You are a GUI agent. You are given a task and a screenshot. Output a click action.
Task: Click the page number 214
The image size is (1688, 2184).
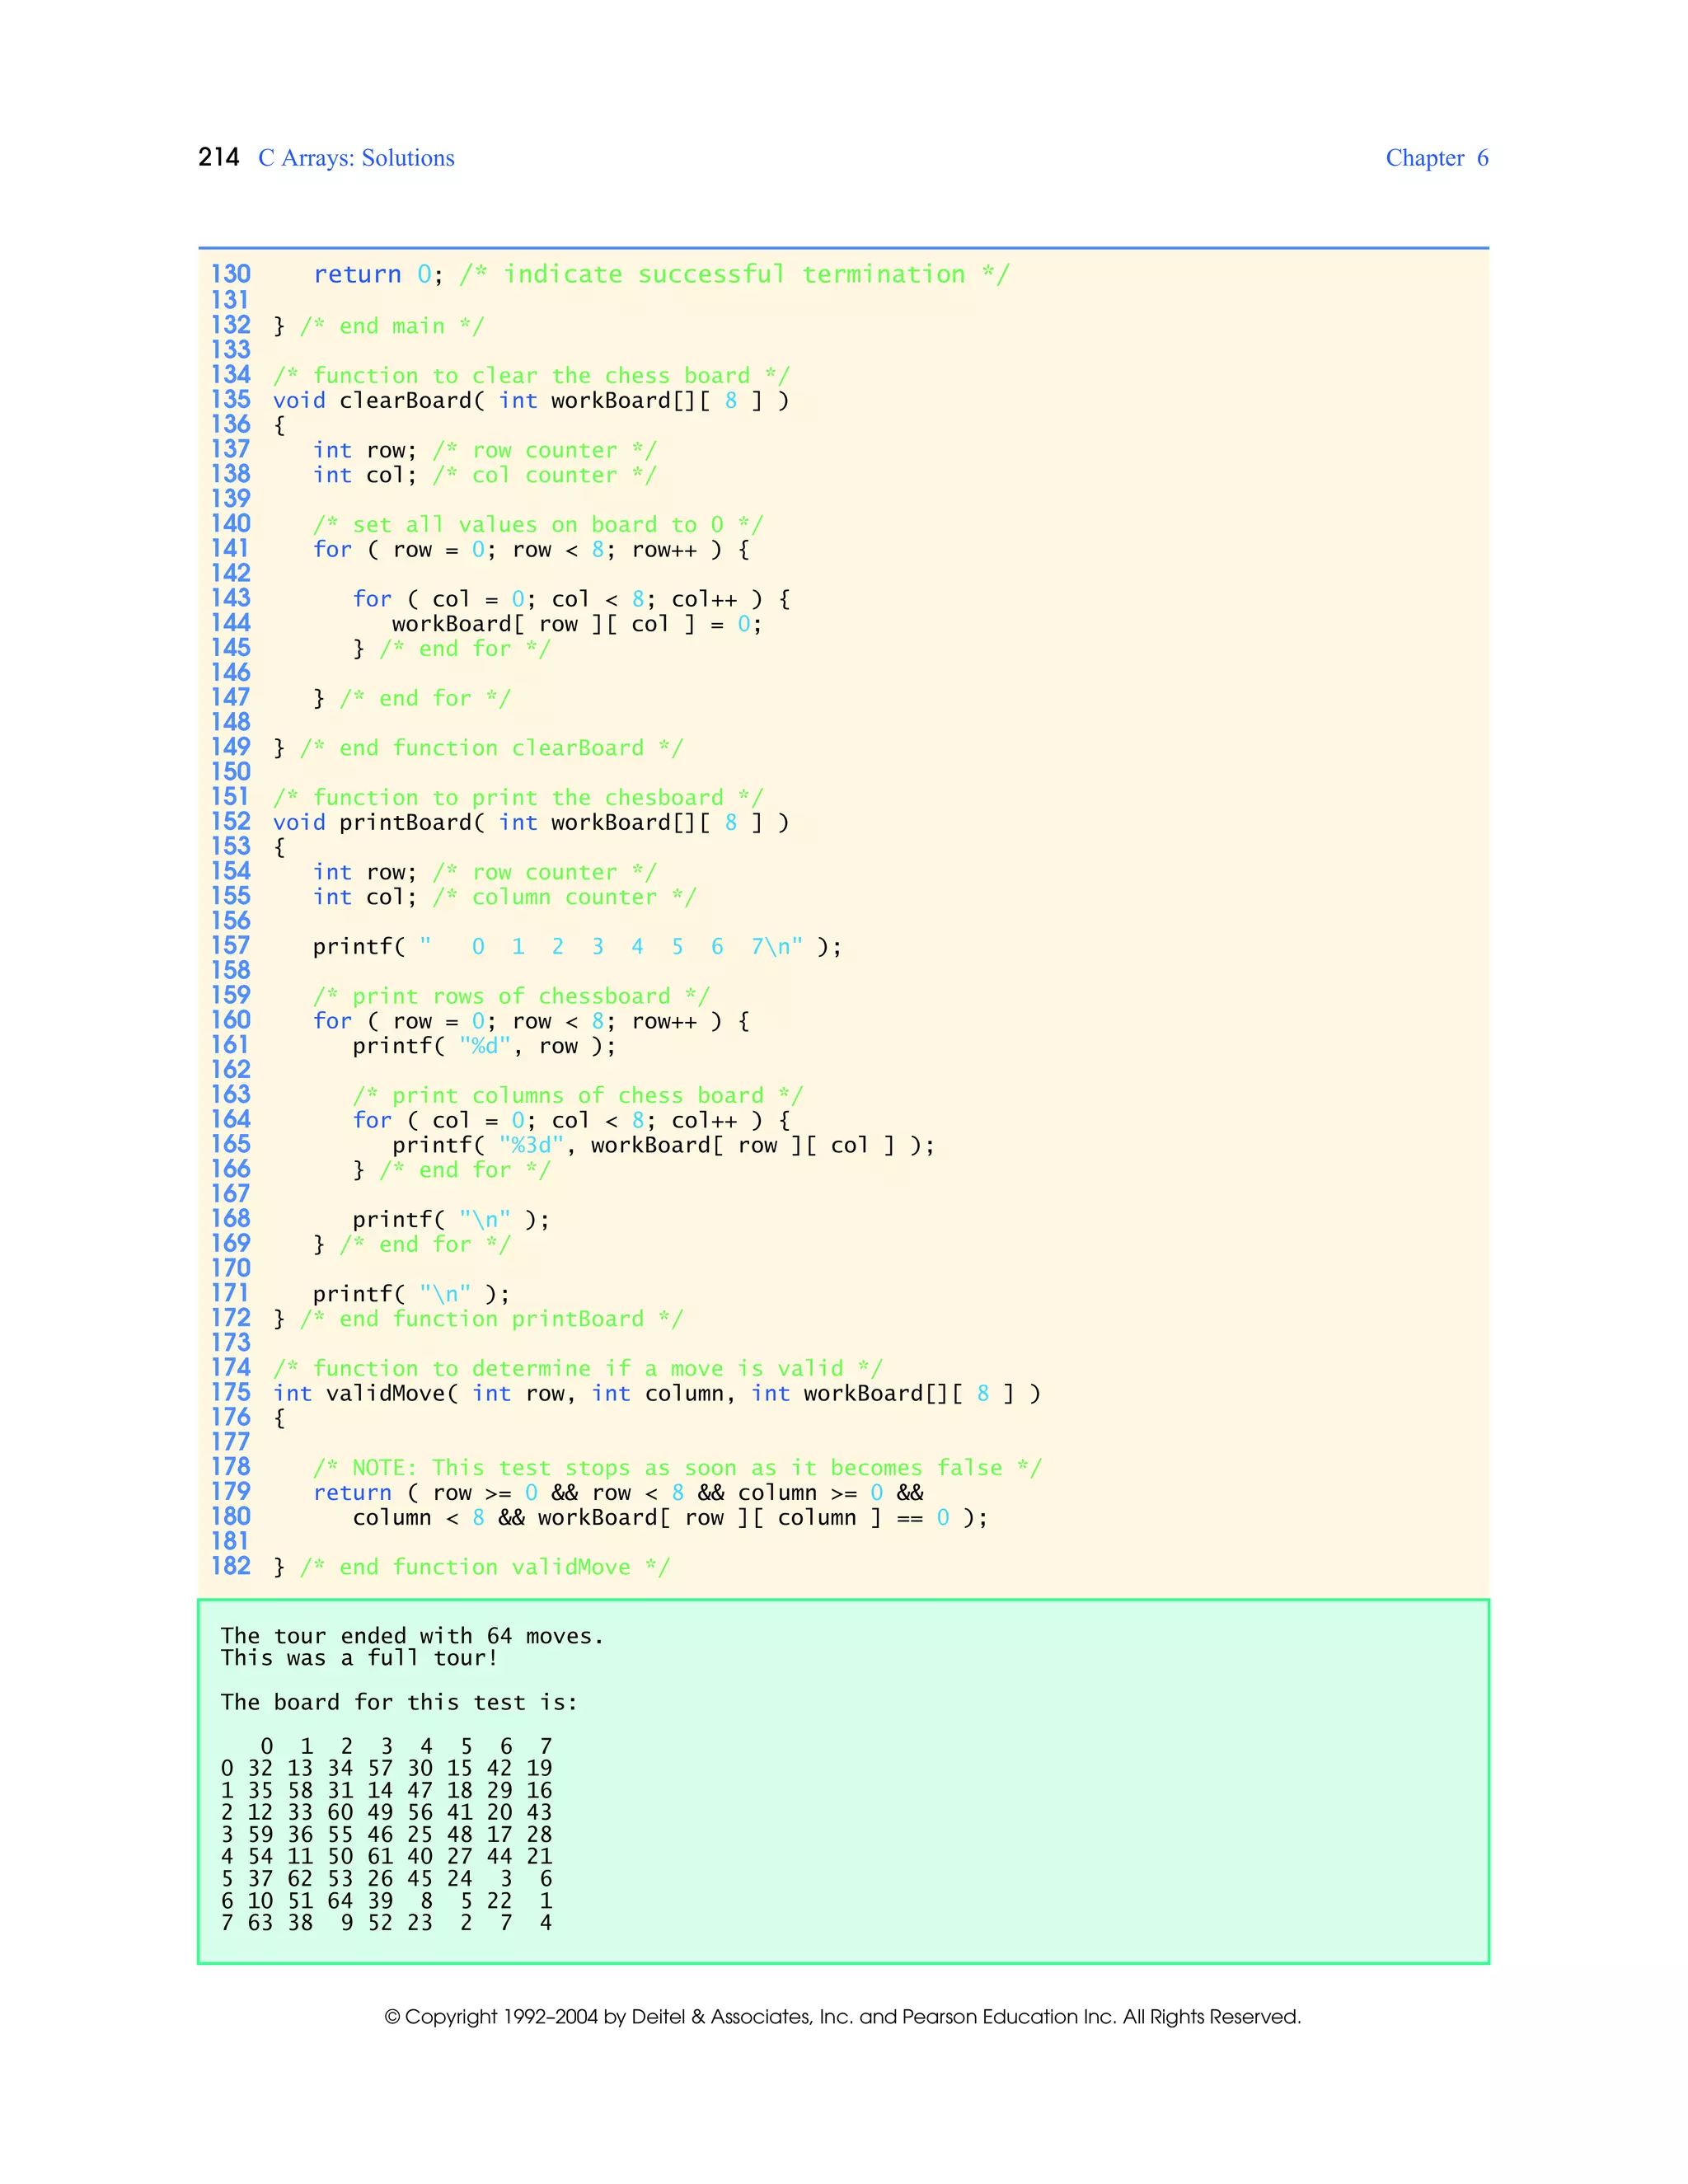point(218,157)
